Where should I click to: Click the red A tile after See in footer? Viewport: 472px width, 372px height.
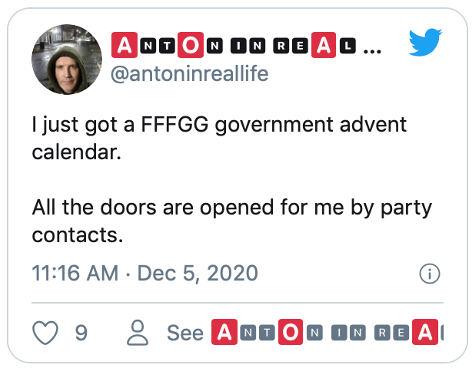(224, 332)
